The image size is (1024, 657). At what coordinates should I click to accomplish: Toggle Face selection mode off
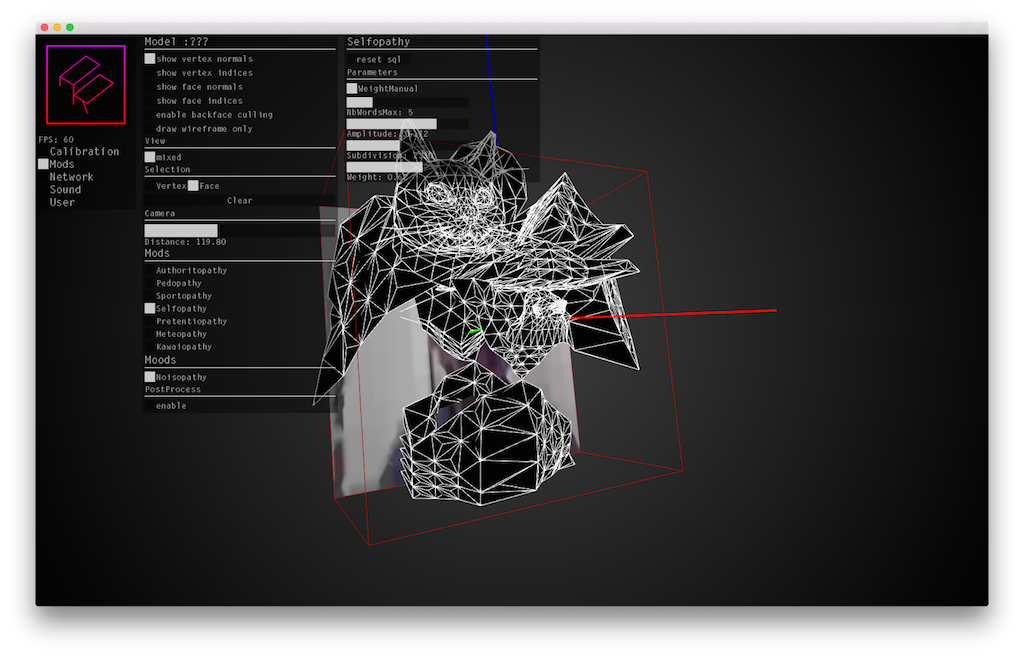192,185
